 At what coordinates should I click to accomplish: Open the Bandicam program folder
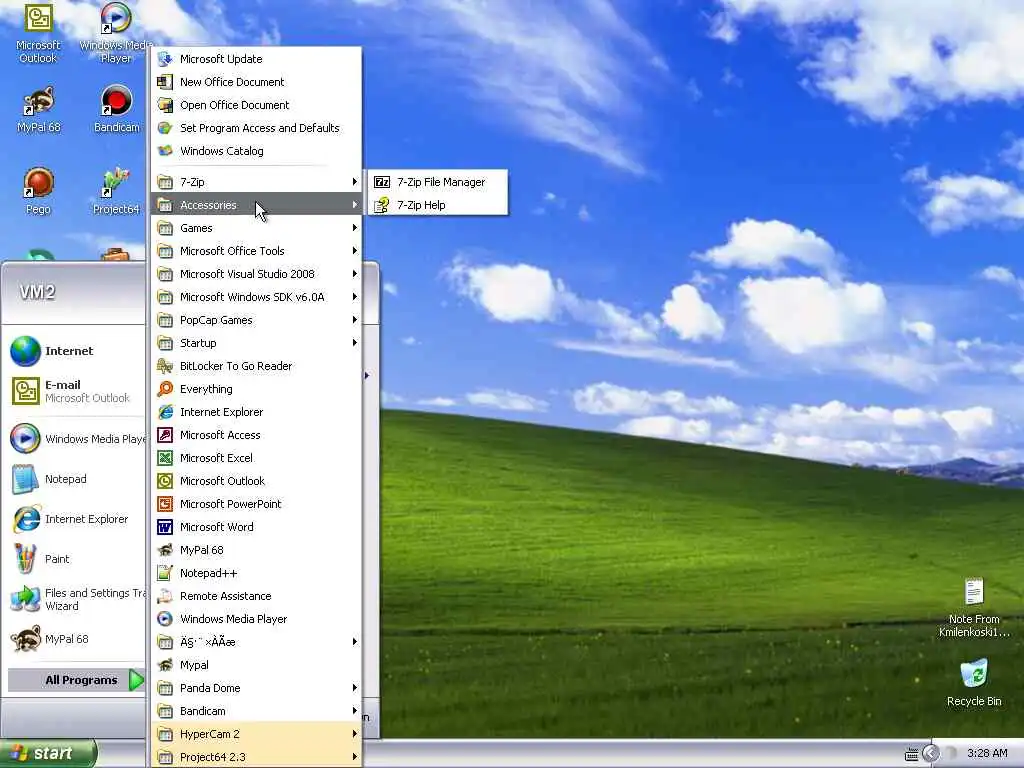pyautogui.click(x=256, y=711)
